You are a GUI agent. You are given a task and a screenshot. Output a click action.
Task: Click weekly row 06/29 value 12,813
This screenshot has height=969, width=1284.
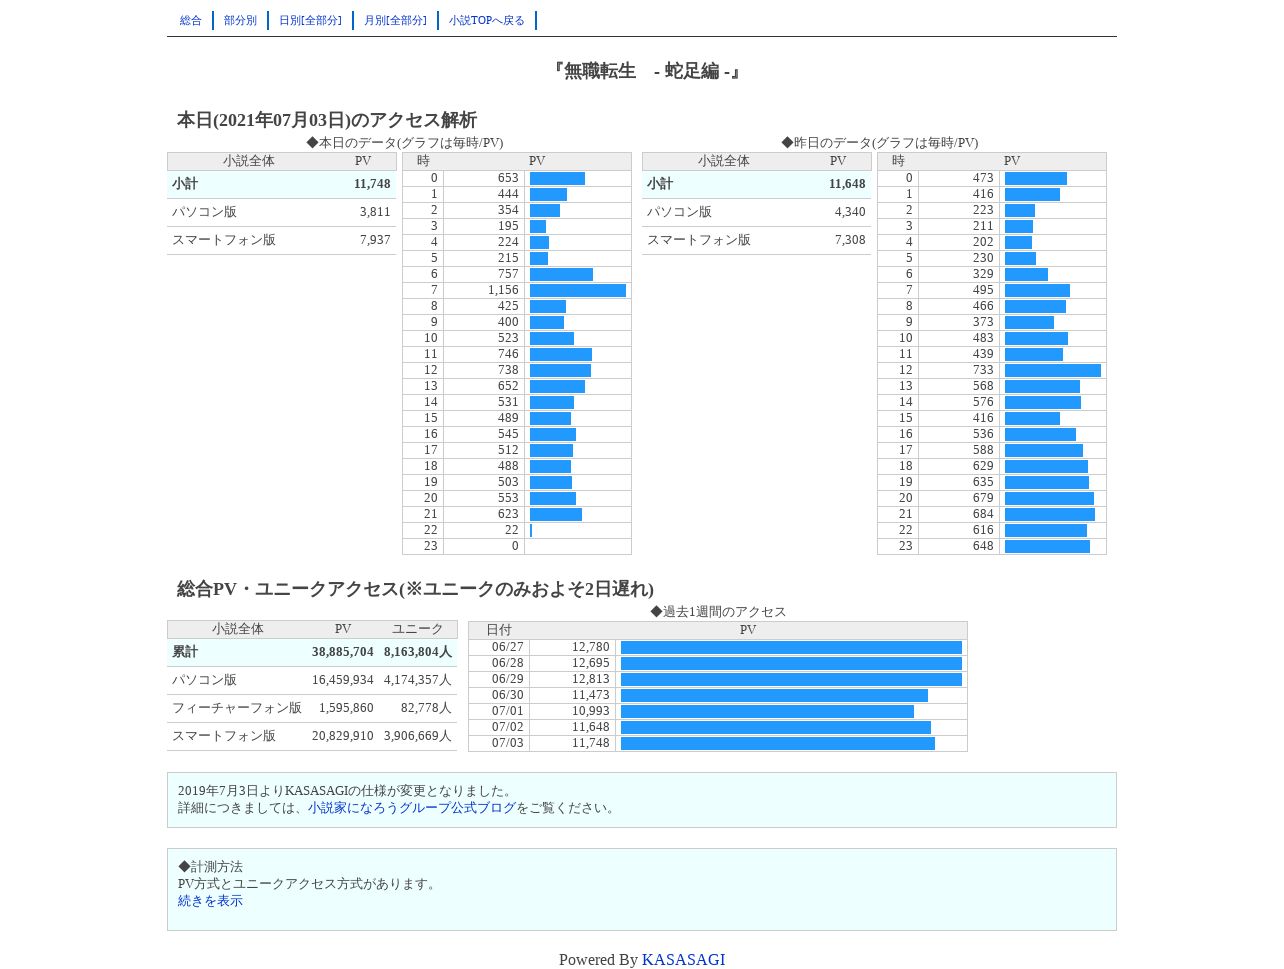591,679
